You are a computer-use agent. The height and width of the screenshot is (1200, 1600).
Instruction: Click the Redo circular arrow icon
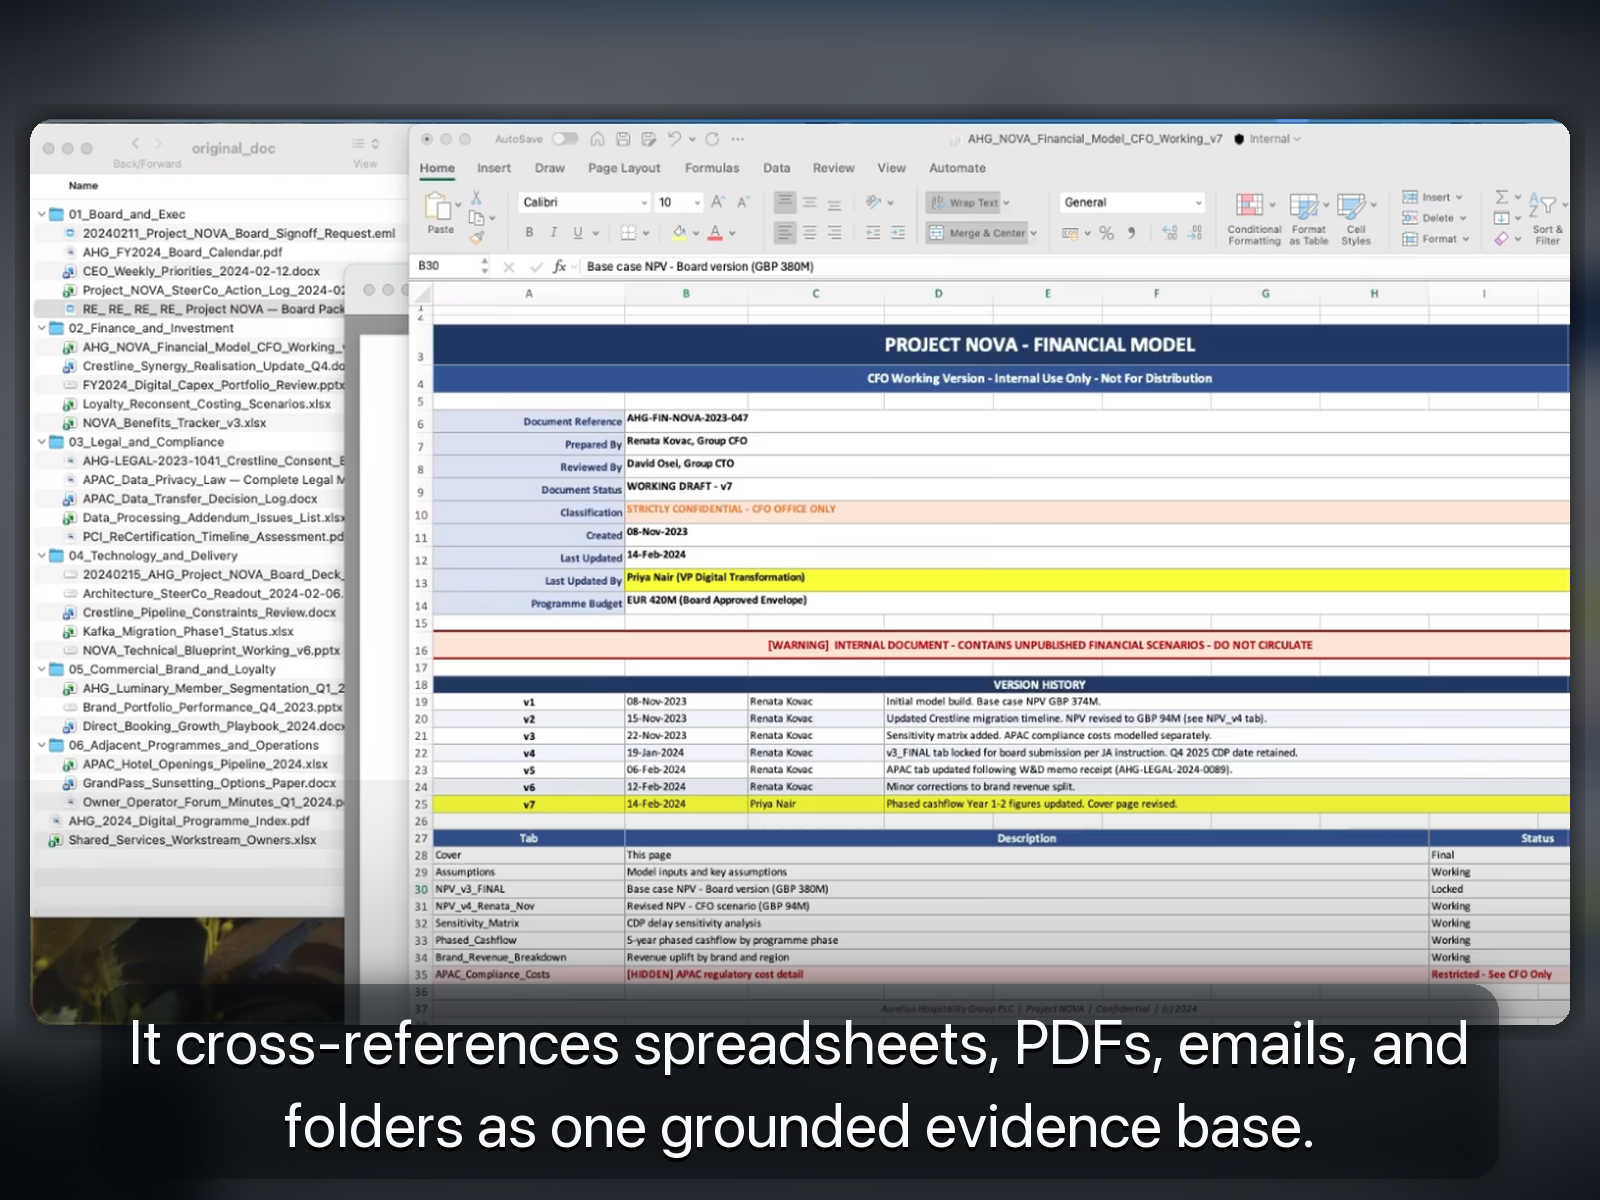click(x=712, y=139)
